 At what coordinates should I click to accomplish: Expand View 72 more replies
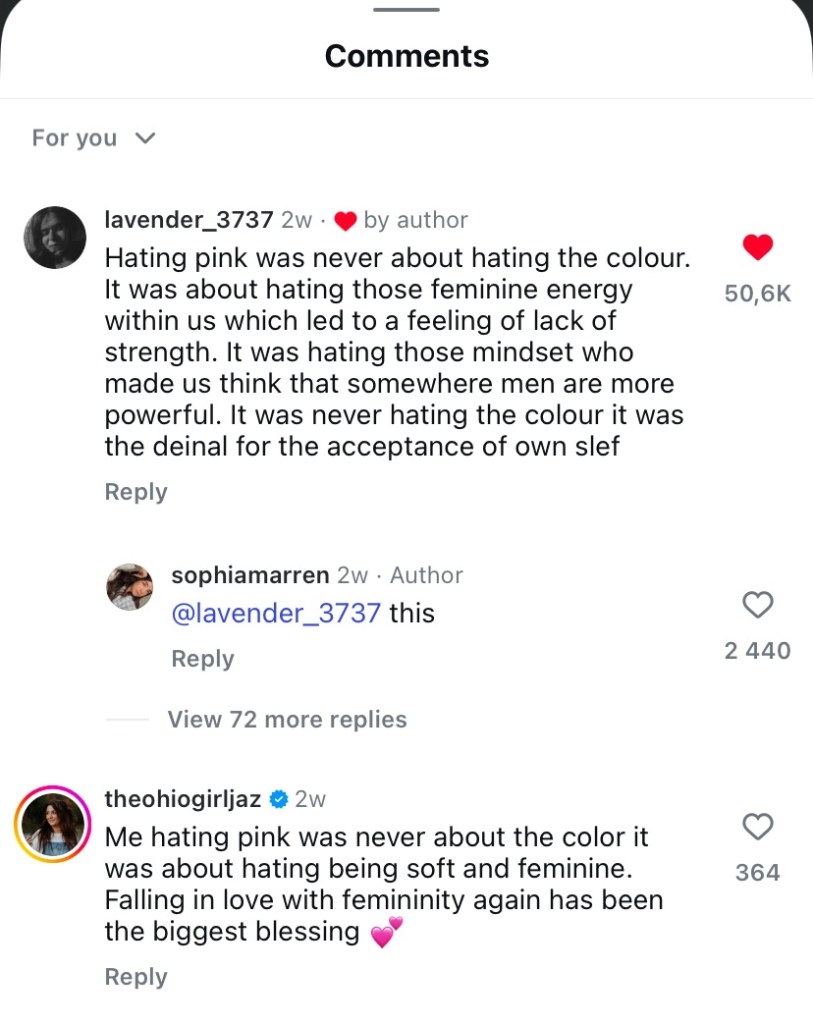pos(287,719)
